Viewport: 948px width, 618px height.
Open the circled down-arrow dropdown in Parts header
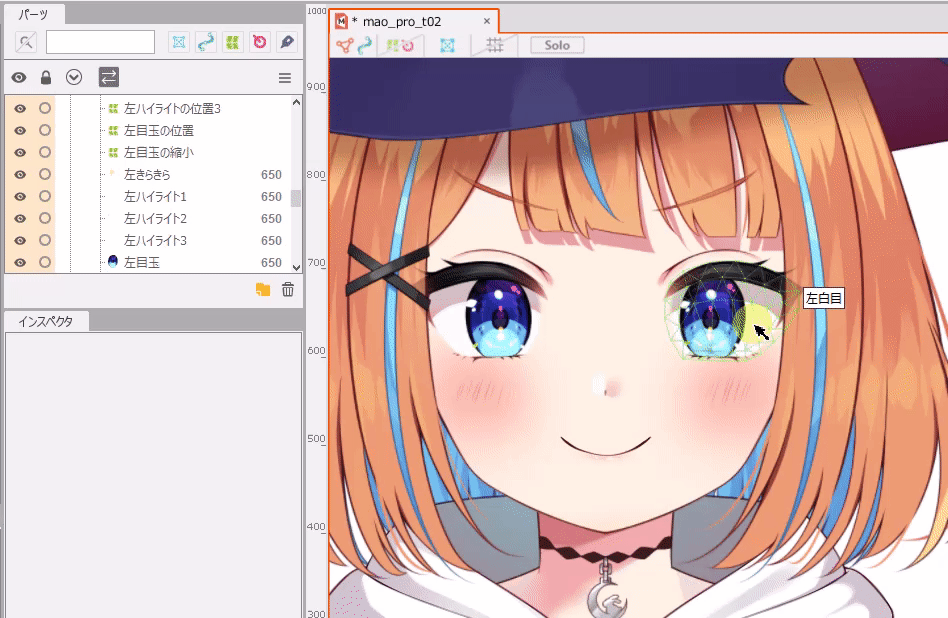pyautogui.click(x=74, y=77)
